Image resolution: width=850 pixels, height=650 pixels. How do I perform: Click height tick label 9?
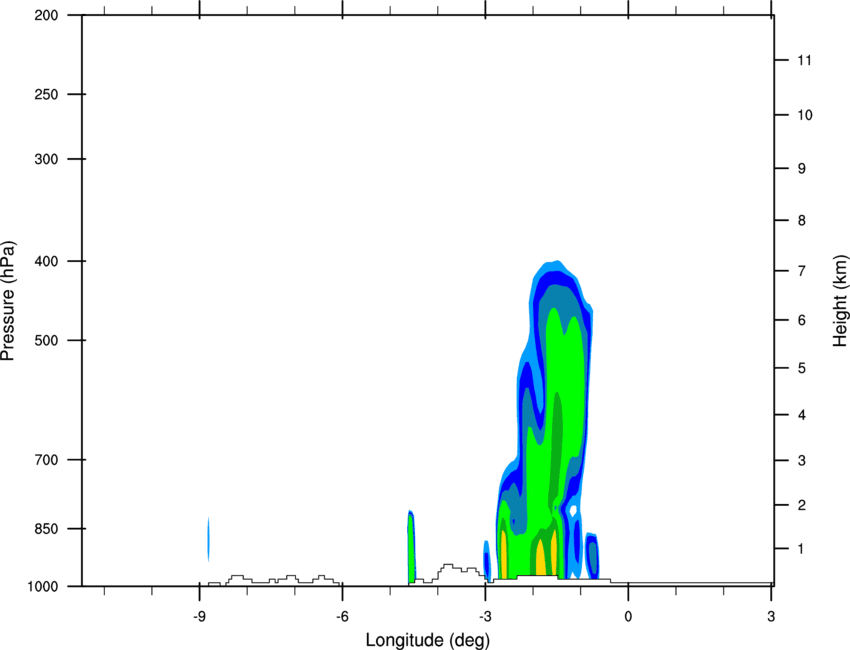[x=802, y=169]
